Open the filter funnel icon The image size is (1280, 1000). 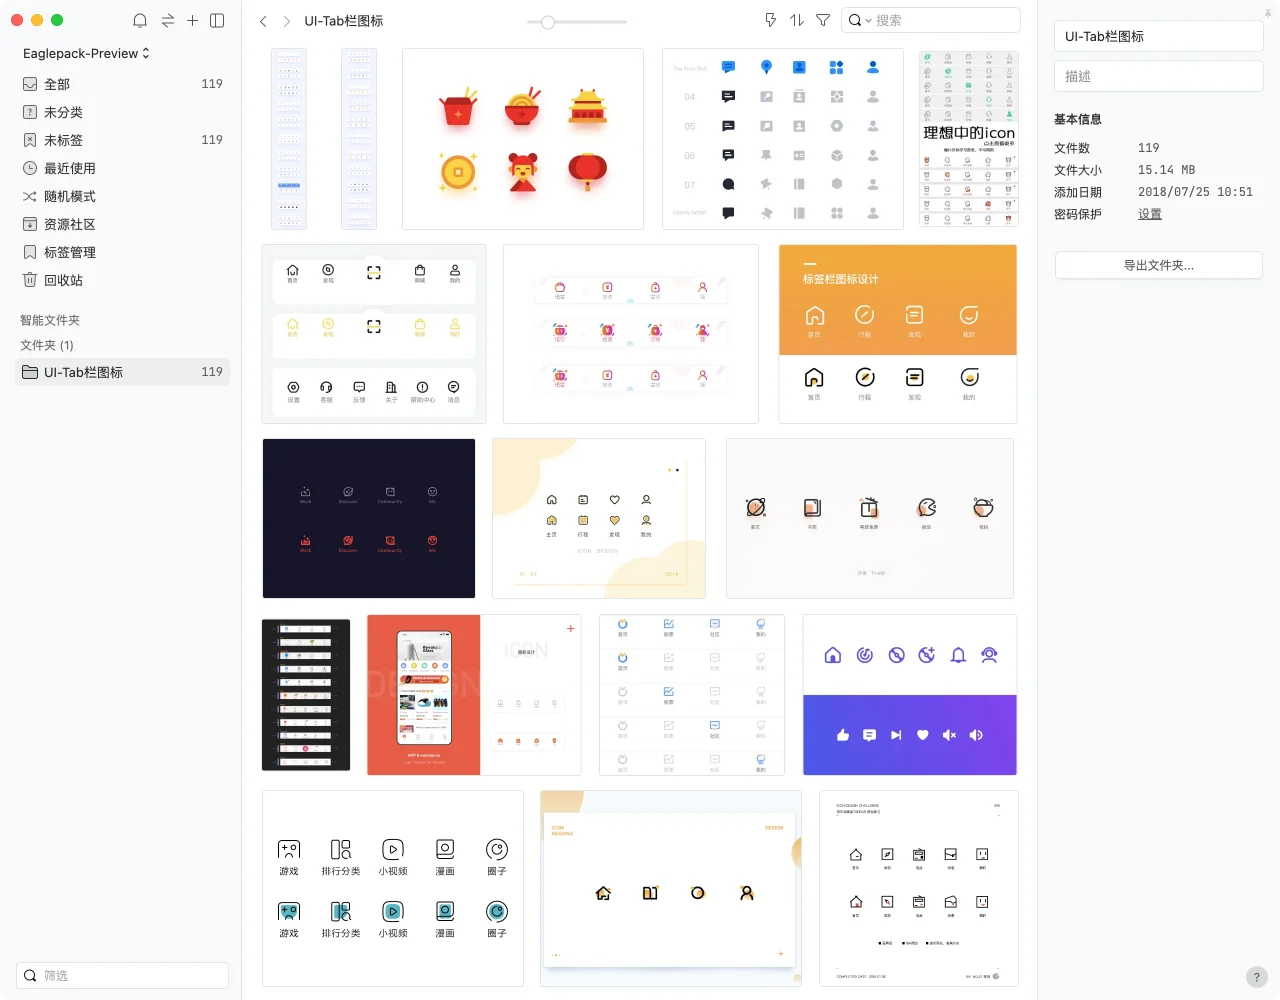point(823,20)
